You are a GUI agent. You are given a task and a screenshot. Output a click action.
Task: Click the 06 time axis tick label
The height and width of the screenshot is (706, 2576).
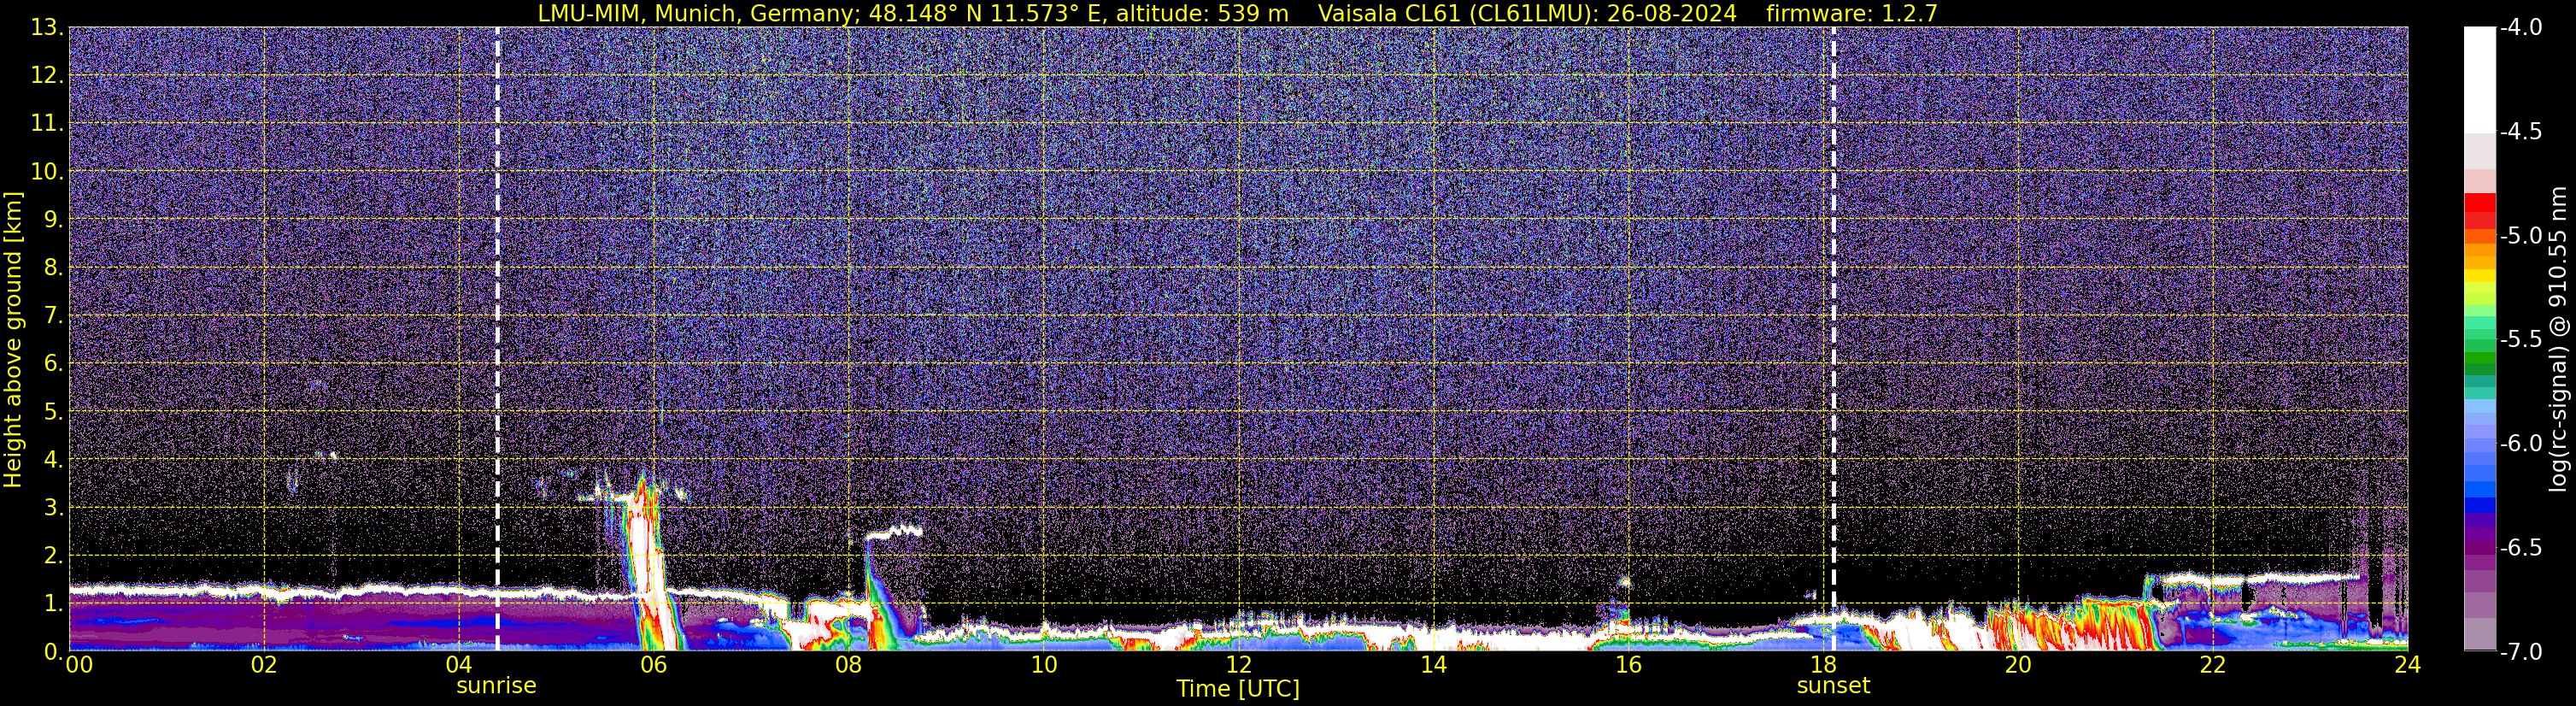(653, 665)
